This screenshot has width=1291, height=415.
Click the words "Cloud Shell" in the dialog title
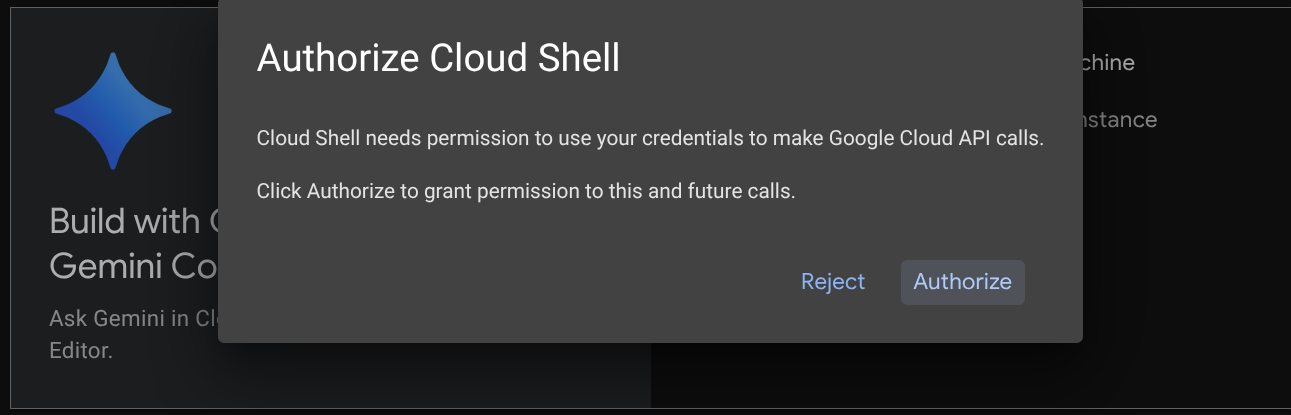(x=524, y=58)
